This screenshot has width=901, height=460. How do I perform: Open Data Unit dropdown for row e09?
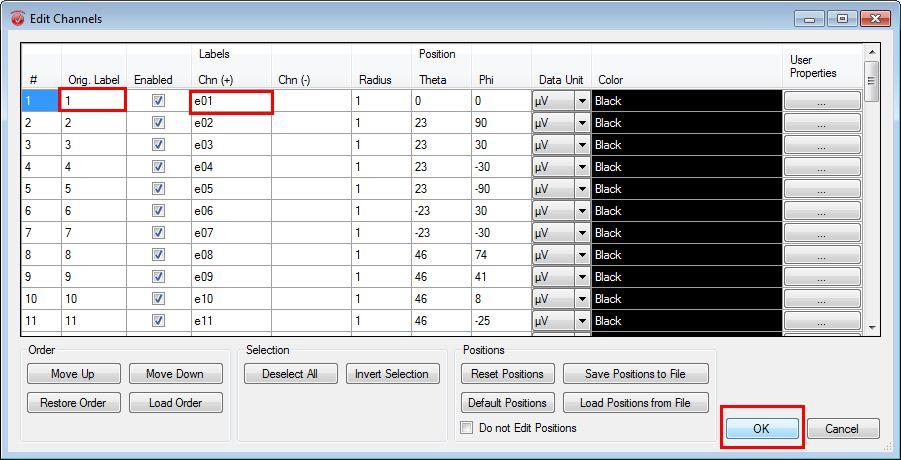click(x=582, y=277)
